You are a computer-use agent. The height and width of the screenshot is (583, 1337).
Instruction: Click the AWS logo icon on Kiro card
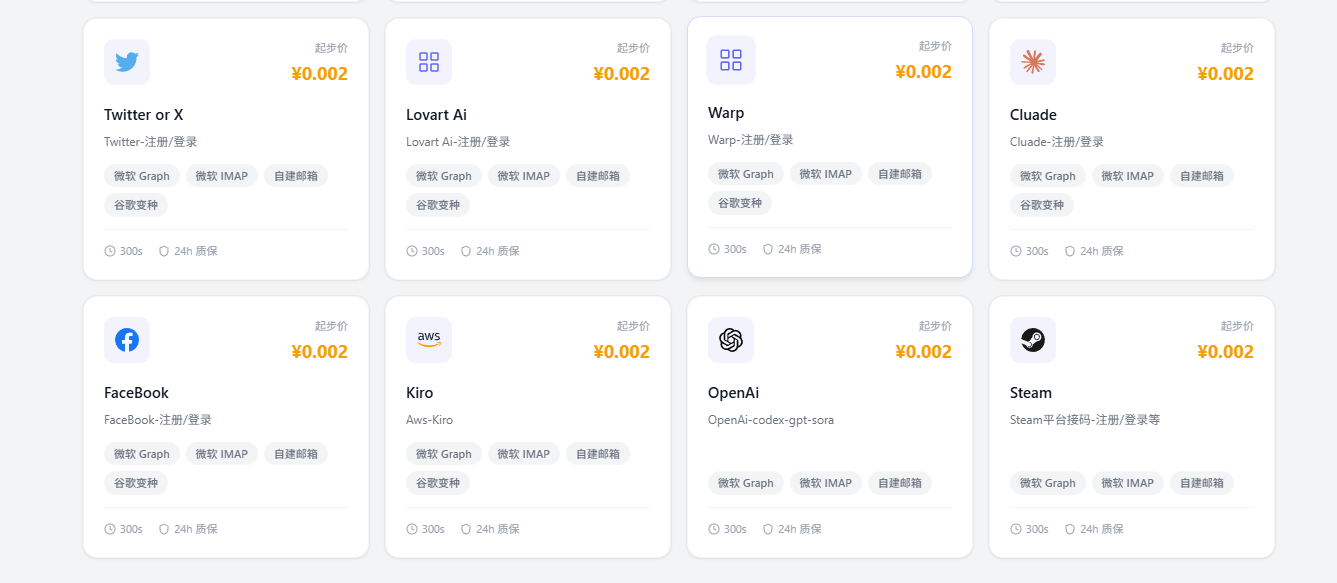click(429, 340)
